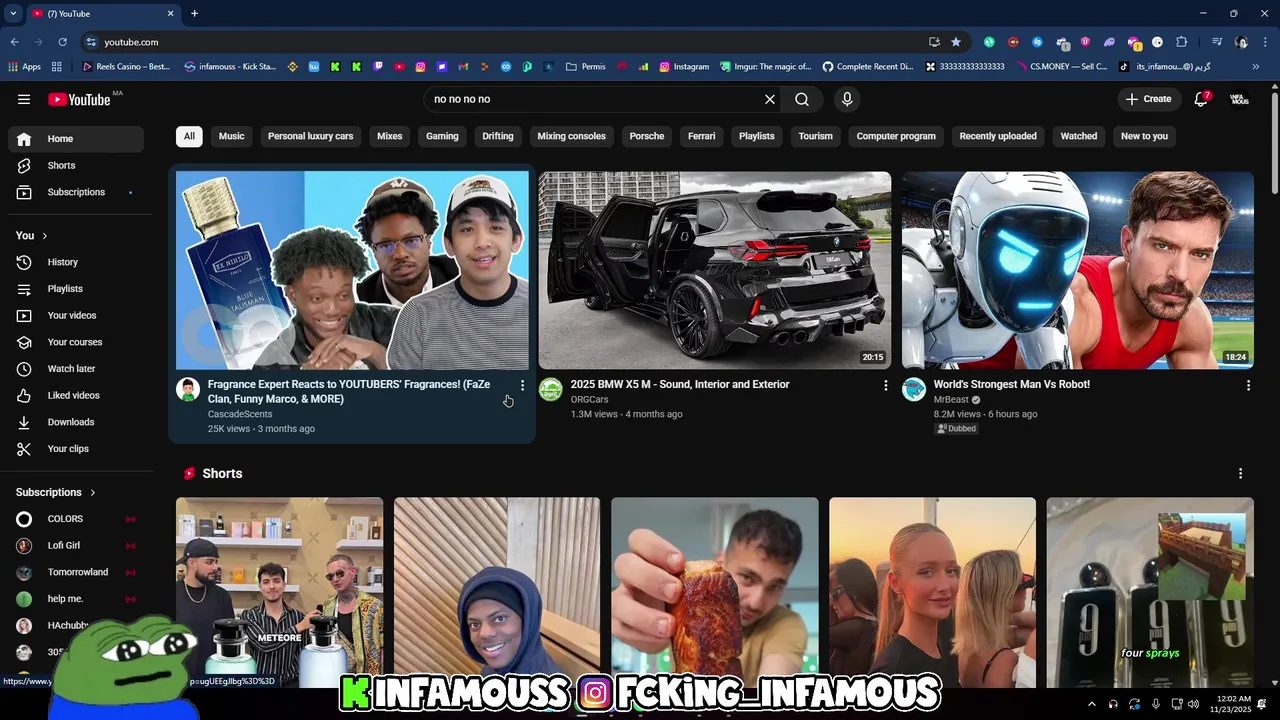The width and height of the screenshot is (1280, 720).
Task: Expand the Subscriptions section header
Action: (x=56, y=492)
